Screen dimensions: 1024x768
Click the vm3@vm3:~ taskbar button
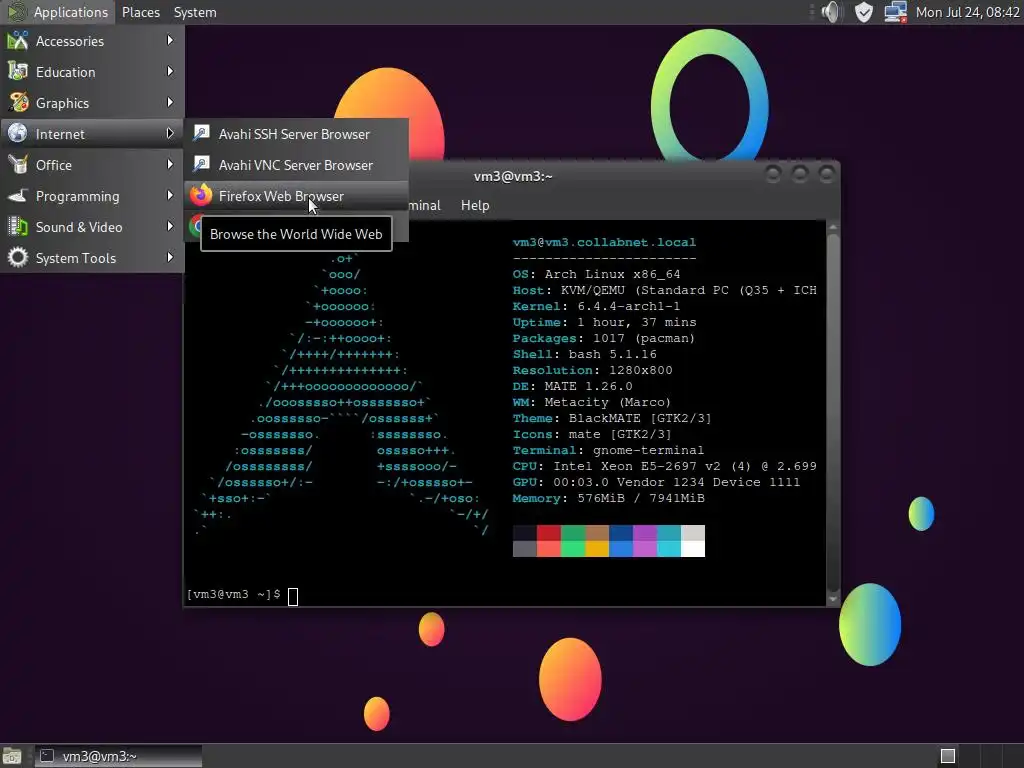tap(118, 756)
